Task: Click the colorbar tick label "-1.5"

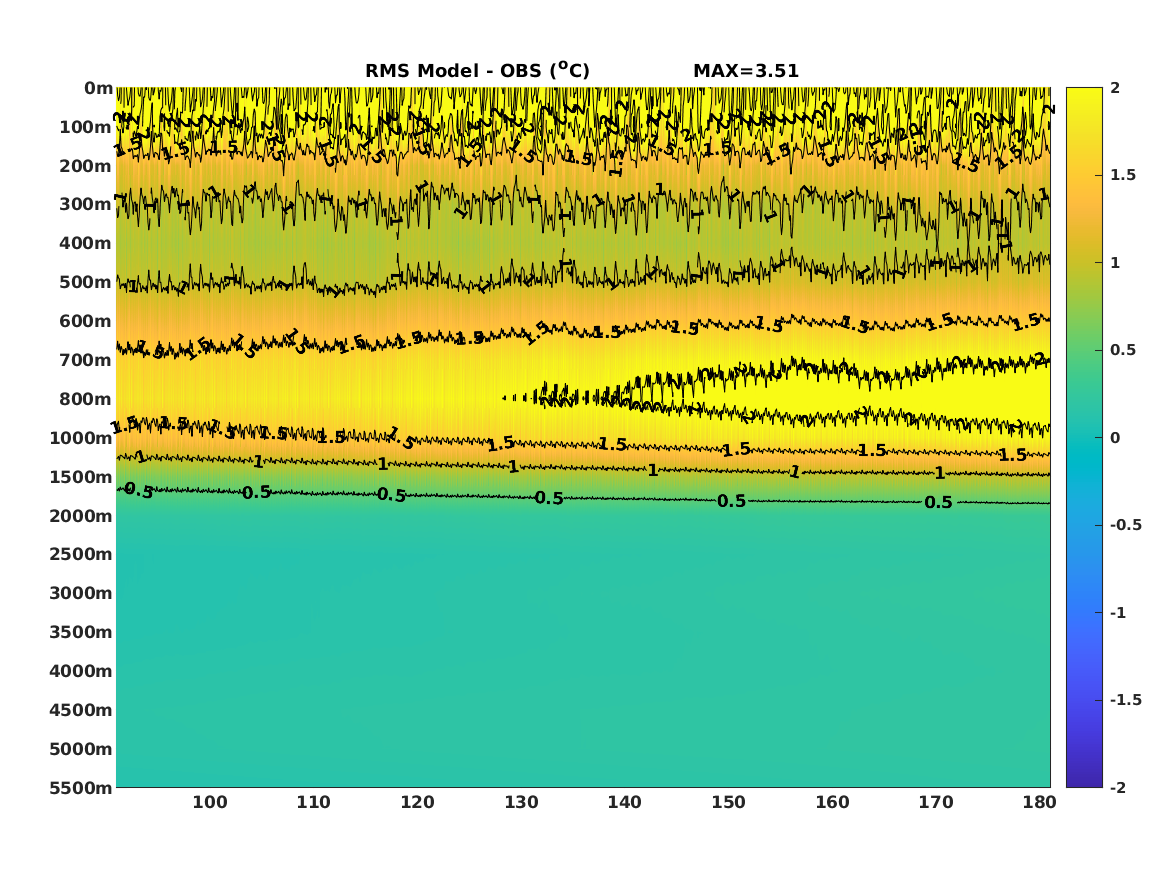Action: point(1125,700)
